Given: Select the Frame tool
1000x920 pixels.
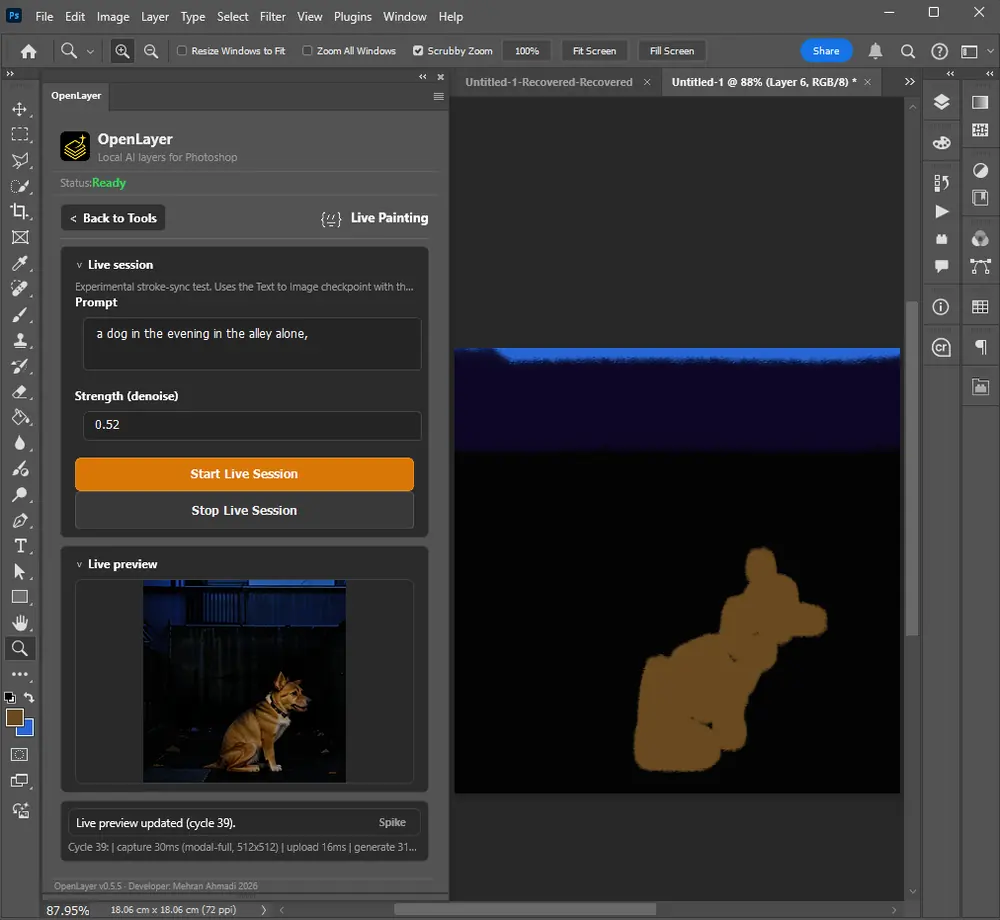Looking at the screenshot, I should point(20,237).
